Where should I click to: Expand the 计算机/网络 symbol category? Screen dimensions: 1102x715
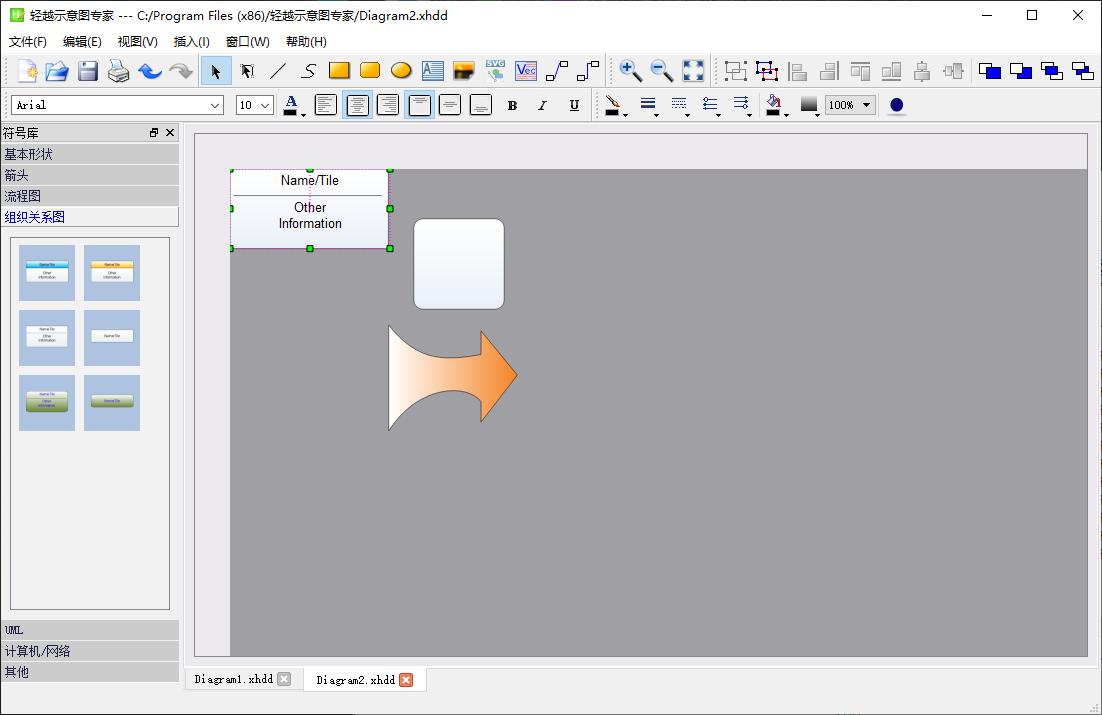(90, 651)
